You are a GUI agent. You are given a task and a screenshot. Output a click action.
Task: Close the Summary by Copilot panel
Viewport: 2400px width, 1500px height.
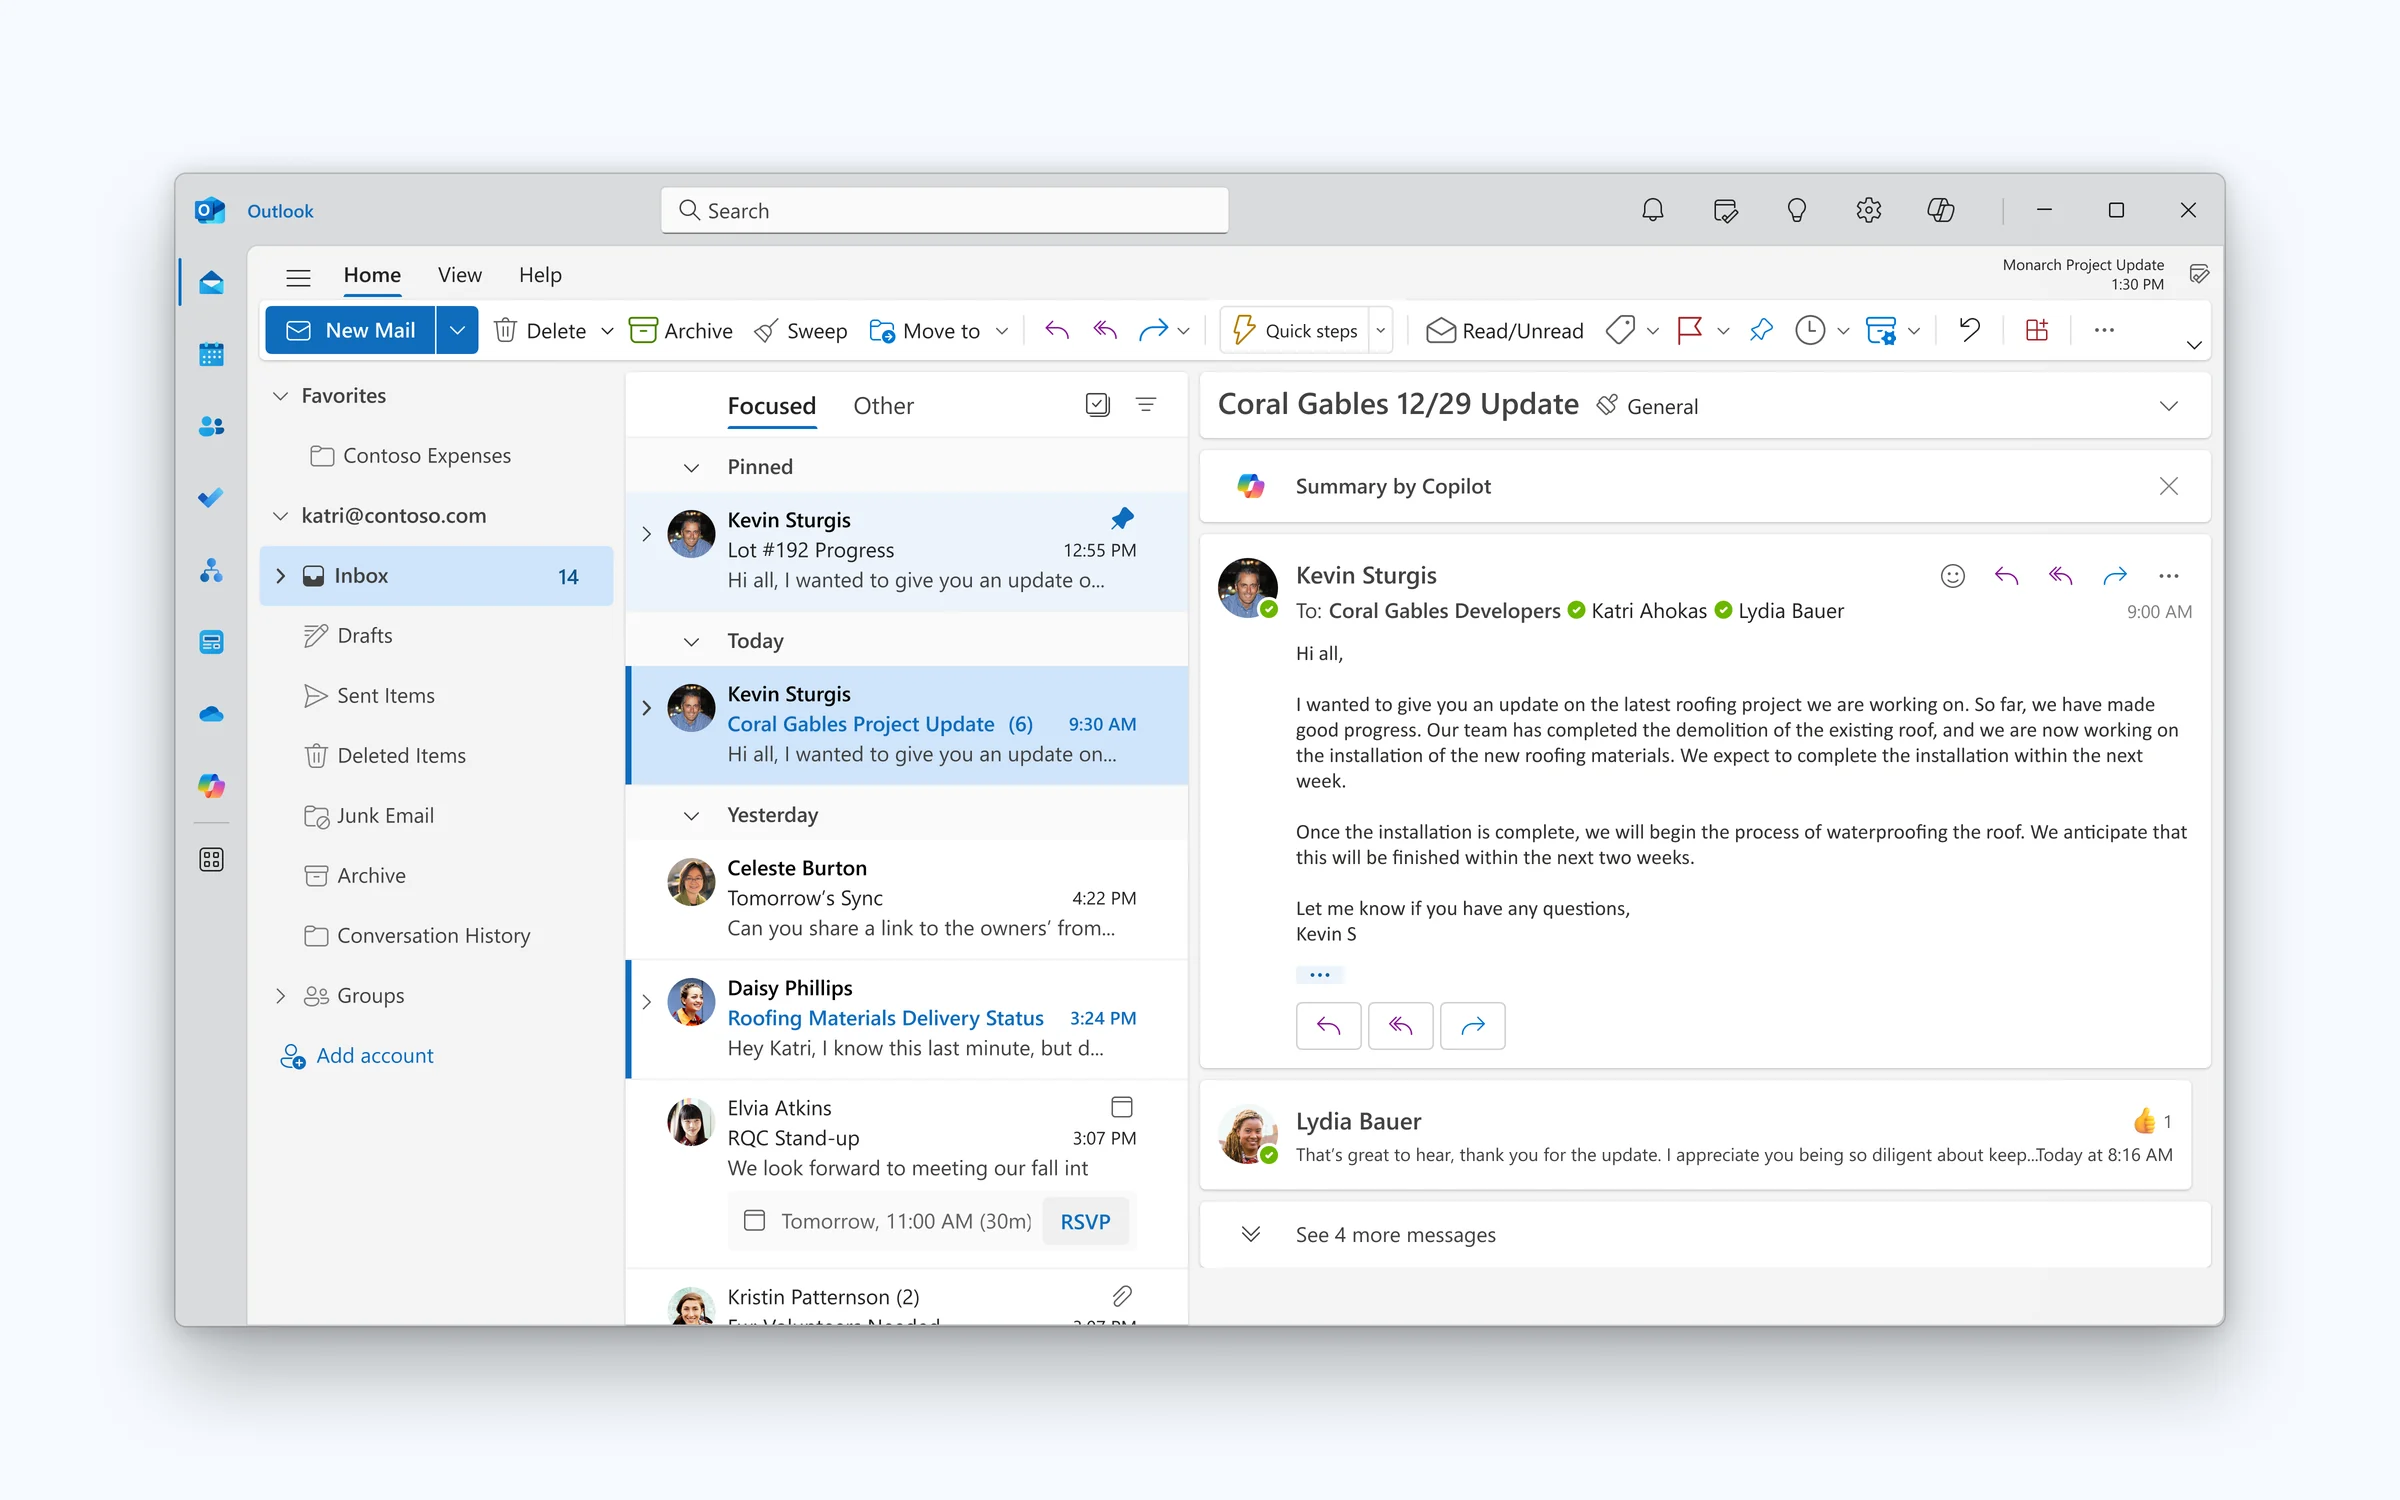tap(2168, 487)
